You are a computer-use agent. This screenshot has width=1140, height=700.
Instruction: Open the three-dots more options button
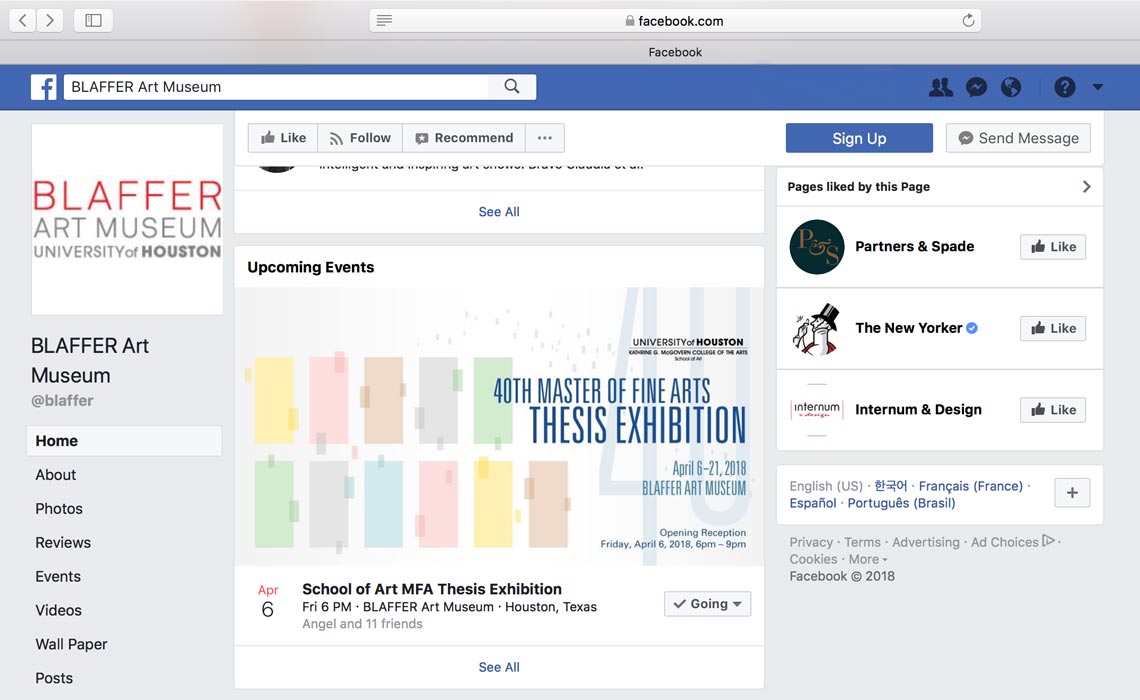(545, 138)
